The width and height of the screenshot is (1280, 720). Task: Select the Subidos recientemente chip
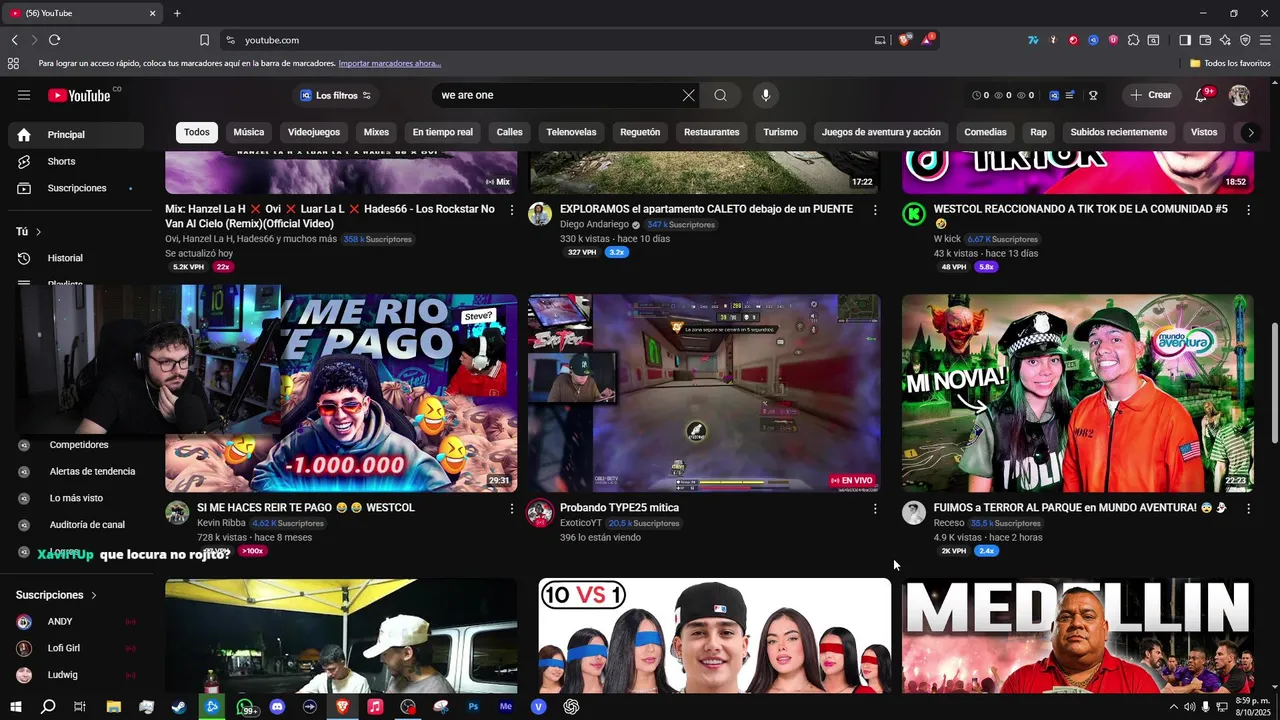point(1119,132)
